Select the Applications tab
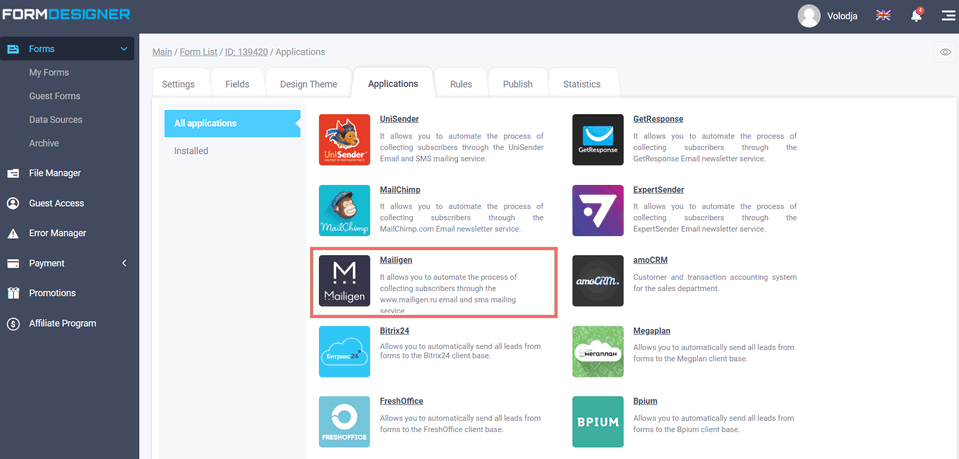The image size is (959, 459). pyautogui.click(x=393, y=84)
